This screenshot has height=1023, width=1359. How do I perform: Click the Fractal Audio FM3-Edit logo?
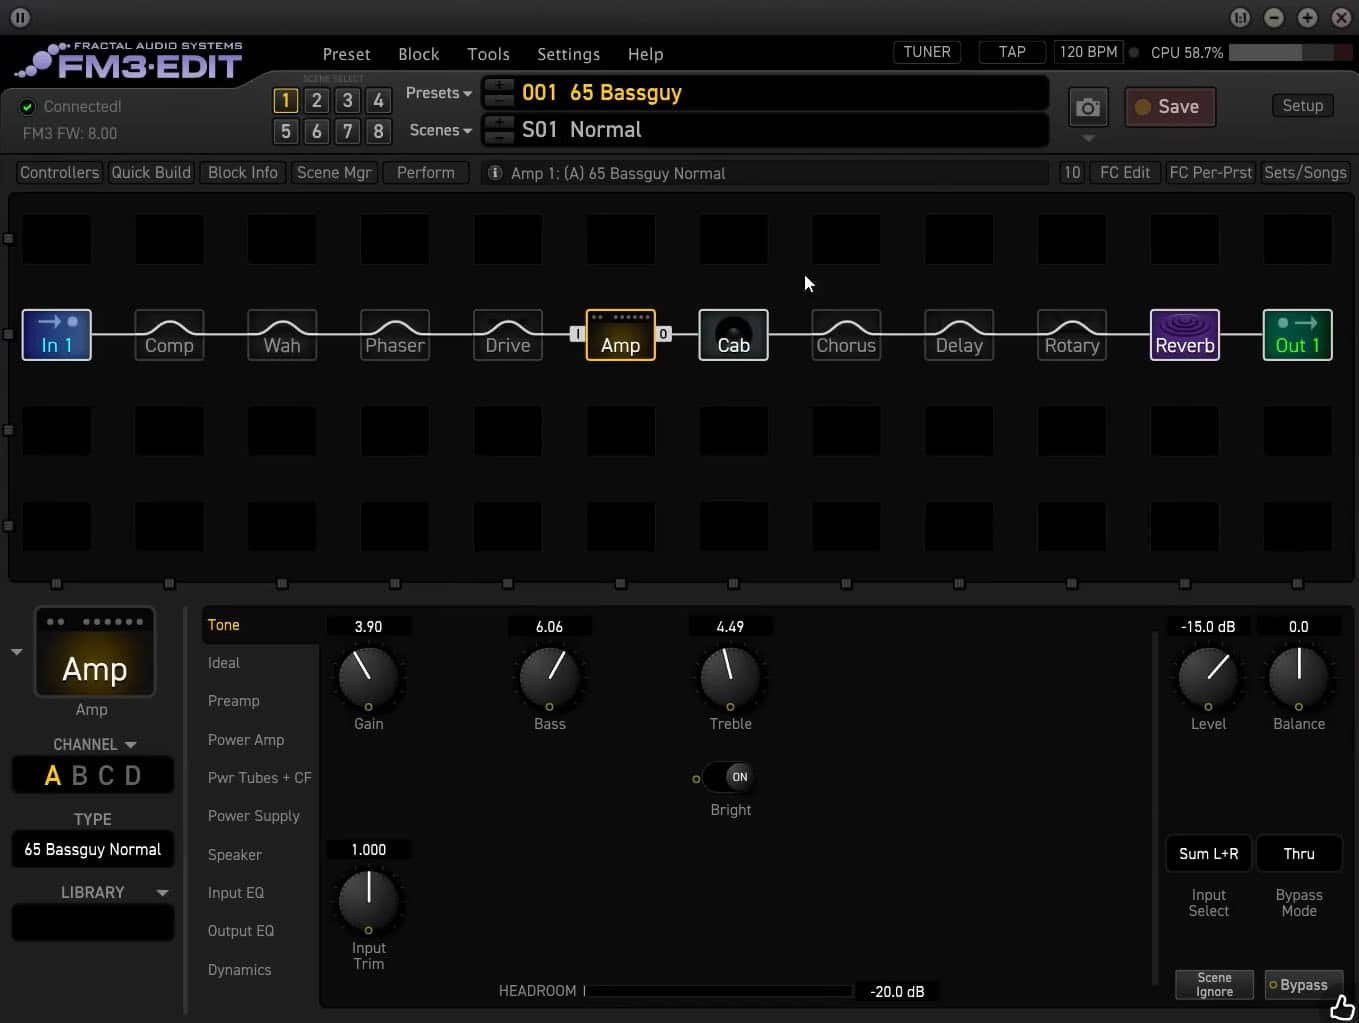129,62
